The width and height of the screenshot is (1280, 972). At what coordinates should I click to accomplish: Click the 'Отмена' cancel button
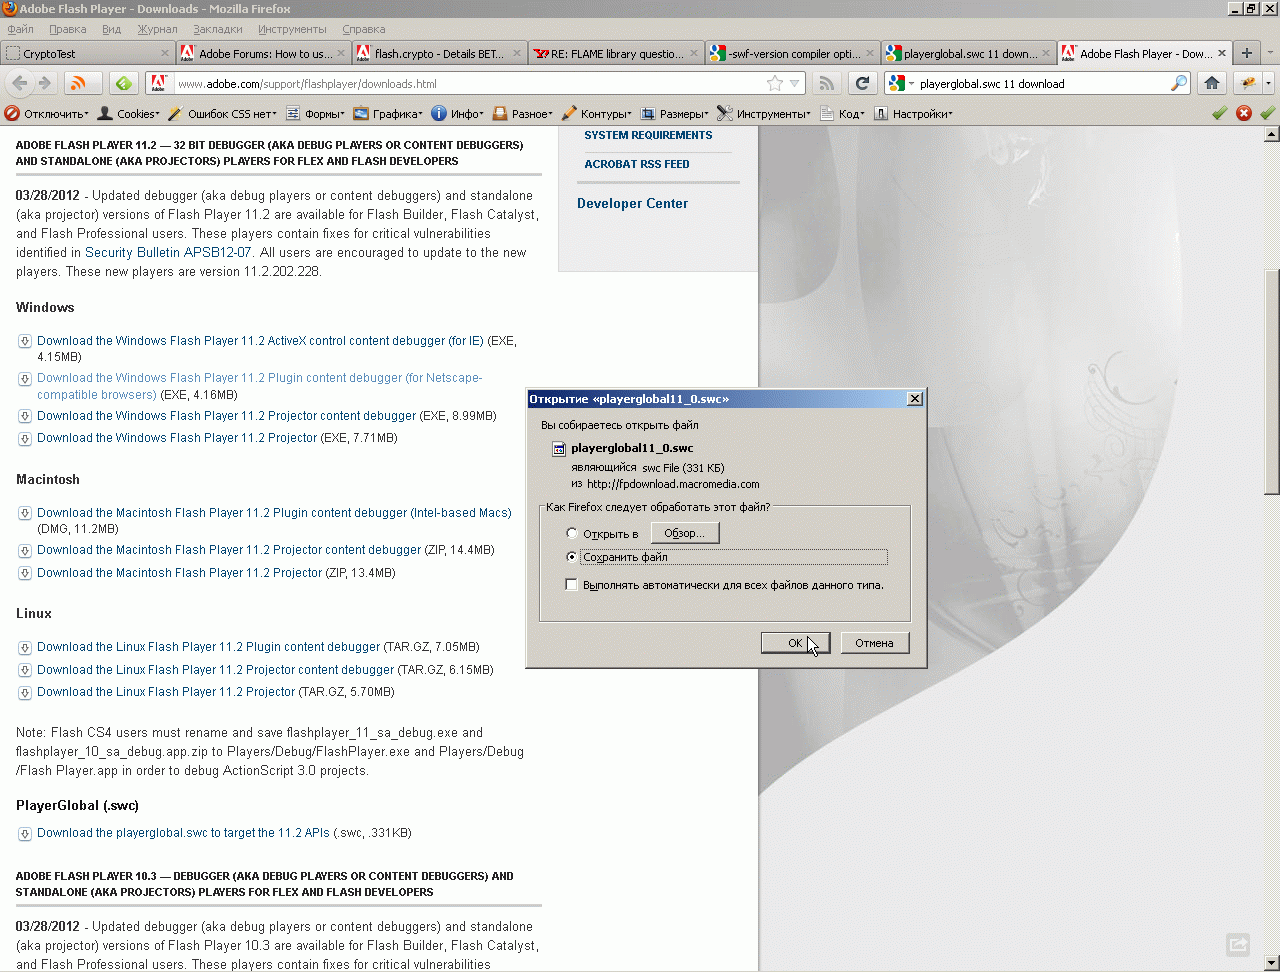point(874,643)
